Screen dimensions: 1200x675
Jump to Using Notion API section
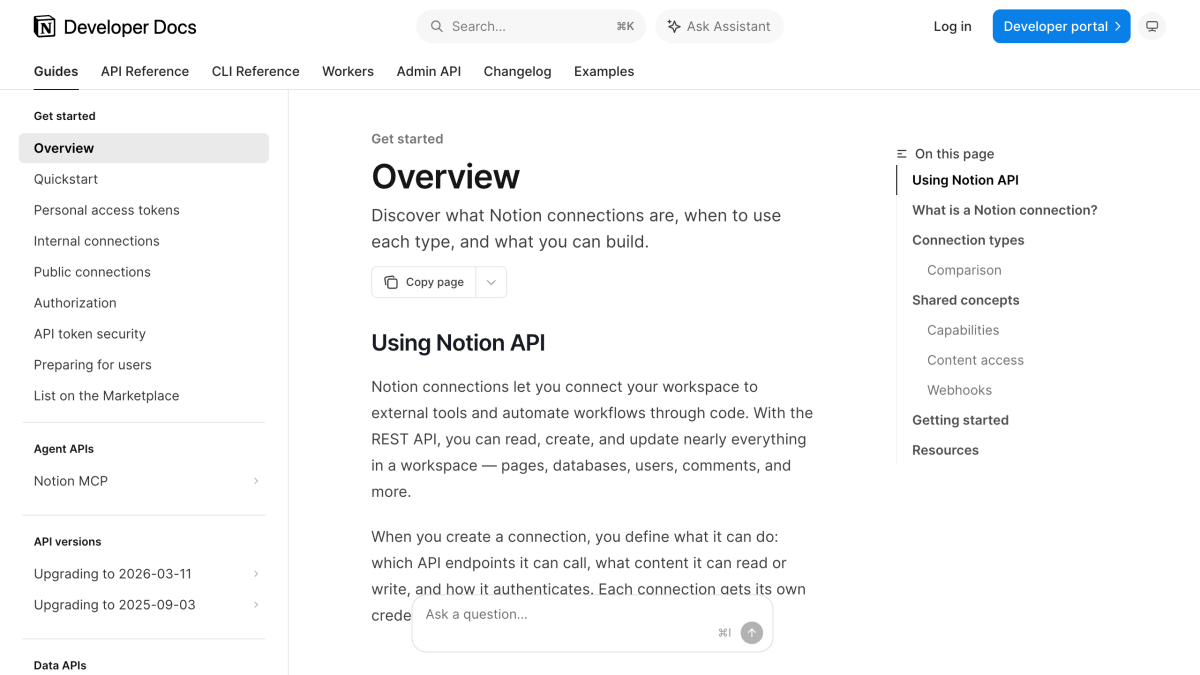tap(965, 180)
